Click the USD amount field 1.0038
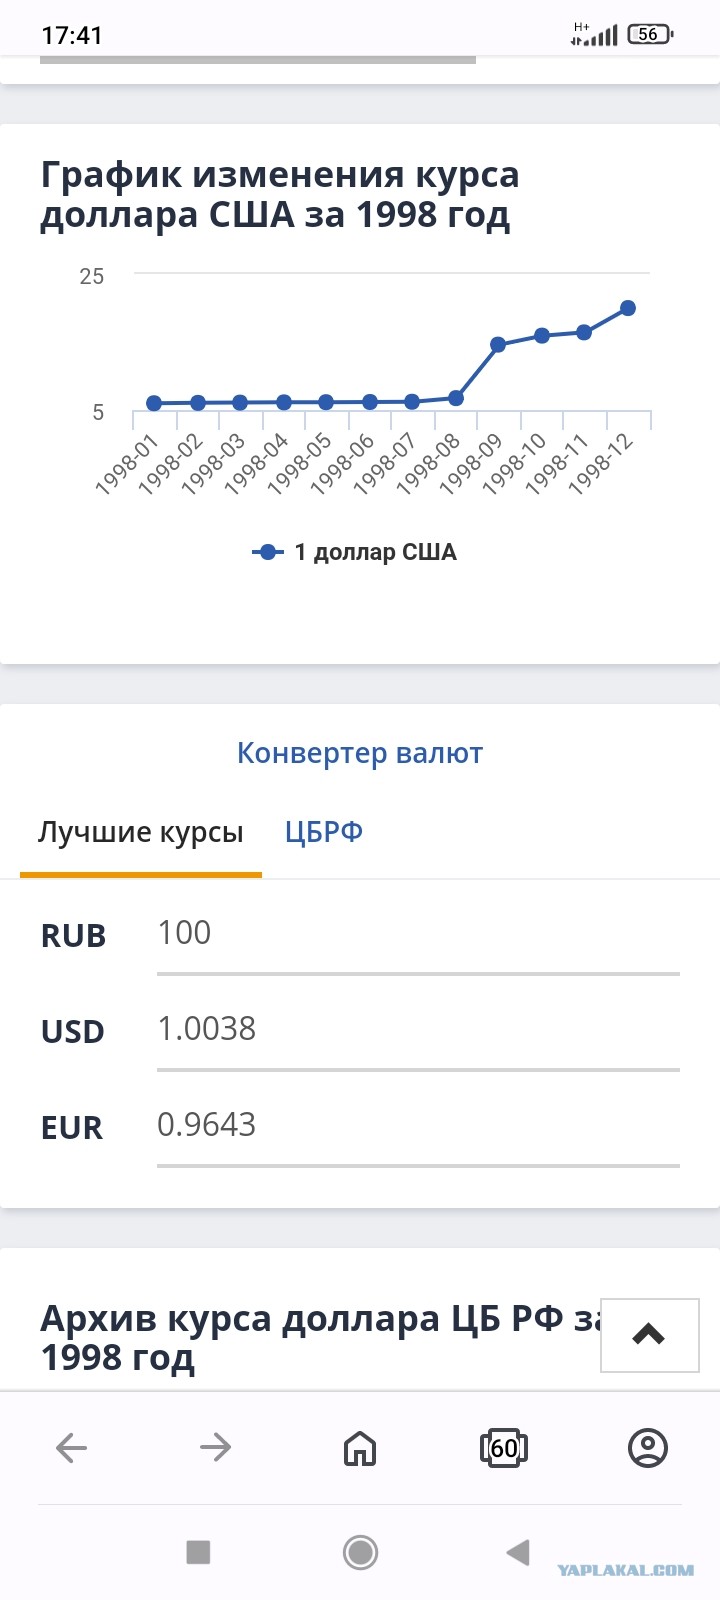The width and height of the screenshot is (720, 1600). (x=418, y=1030)
